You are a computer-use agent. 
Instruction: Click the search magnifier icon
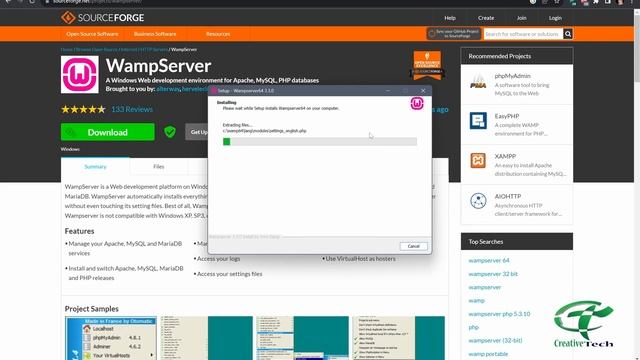[568, 34]
